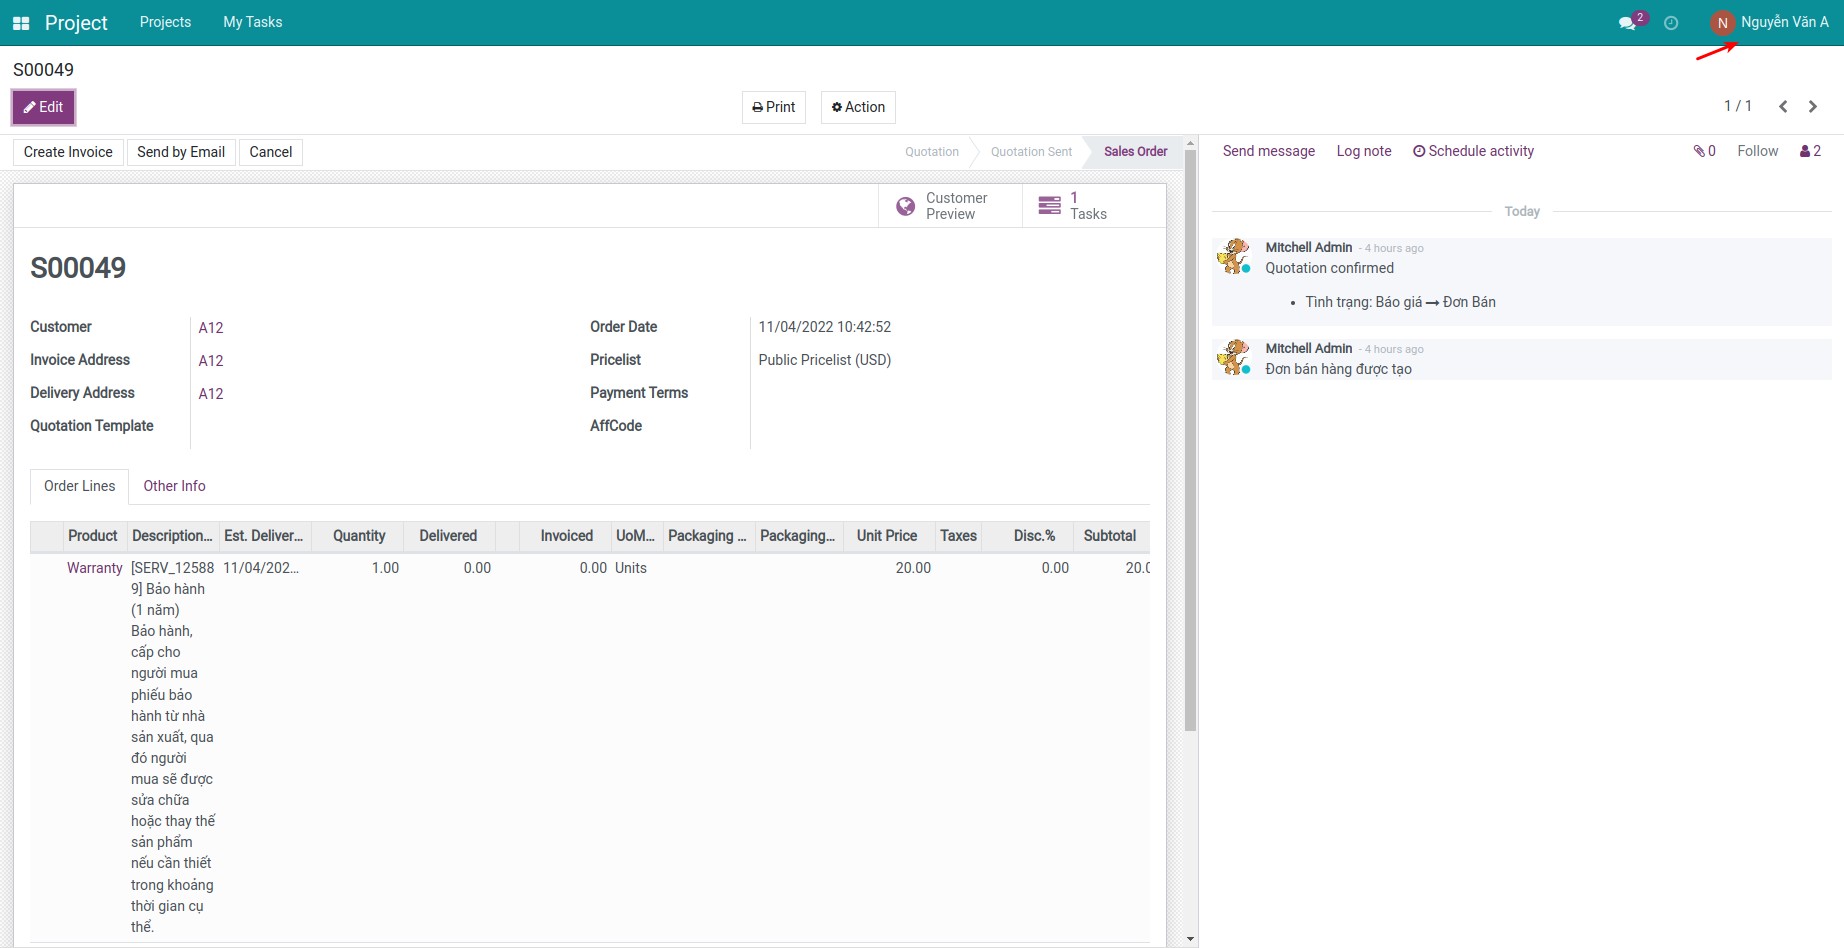Click the Create Invoice button
The width and height of the screenshot is (1844, 948).
[68, 152]
